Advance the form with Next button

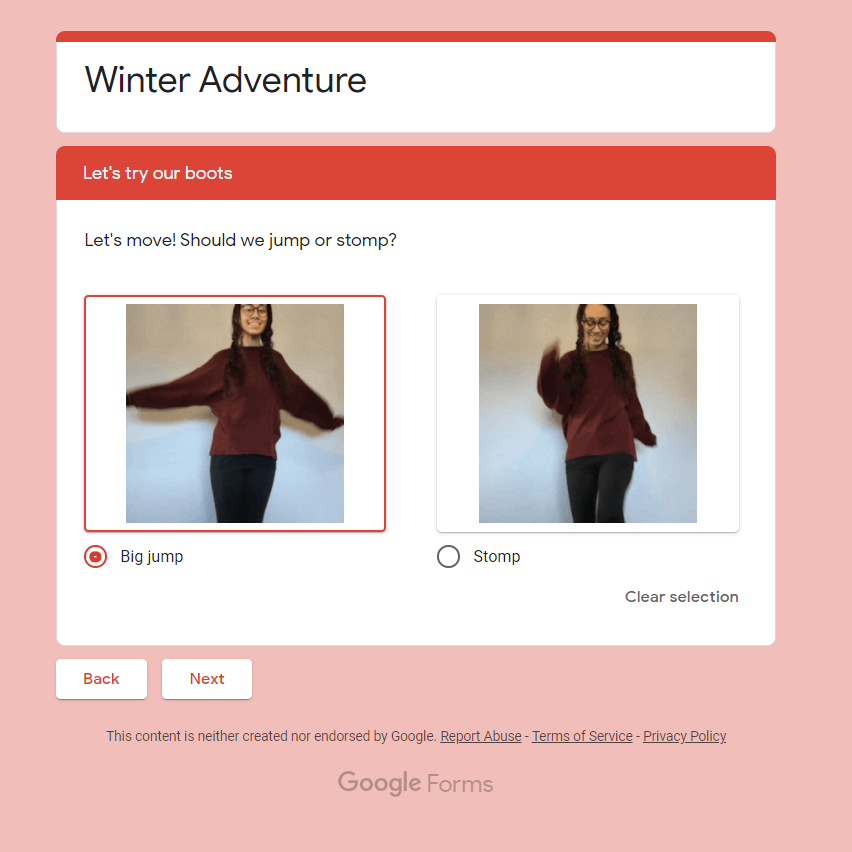click(207, 679)
